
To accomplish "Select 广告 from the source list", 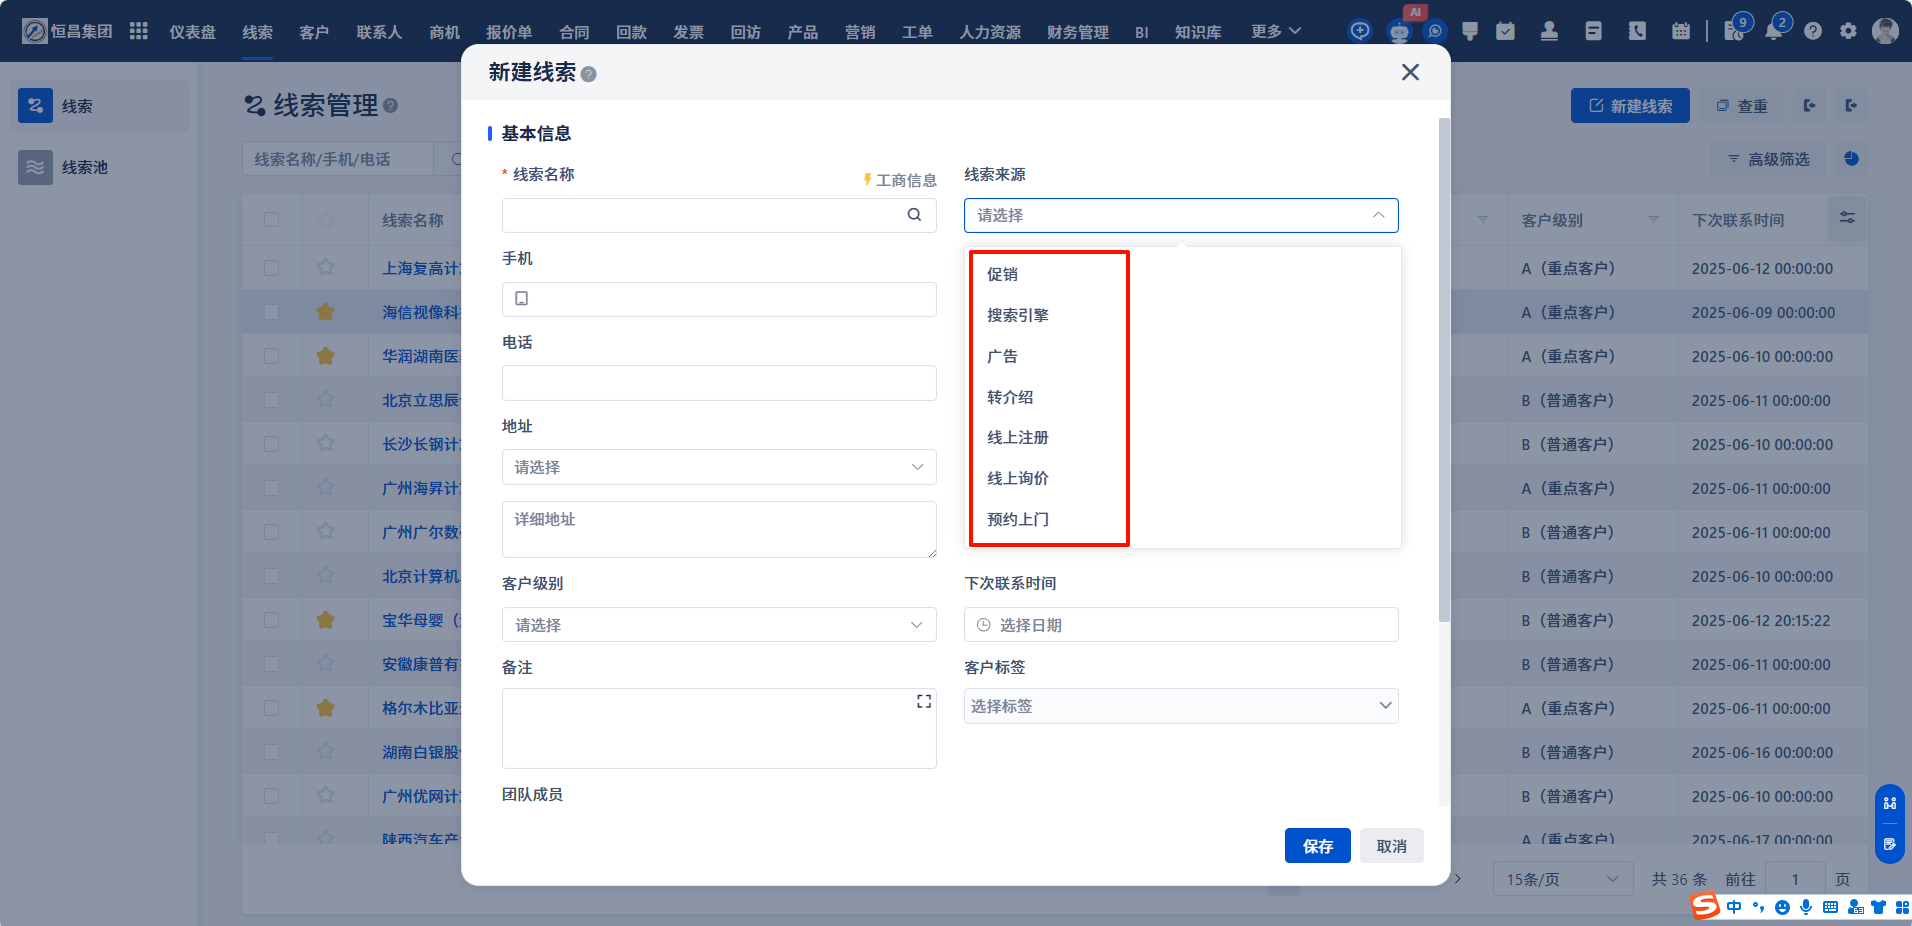I will tap(1183, 356).
